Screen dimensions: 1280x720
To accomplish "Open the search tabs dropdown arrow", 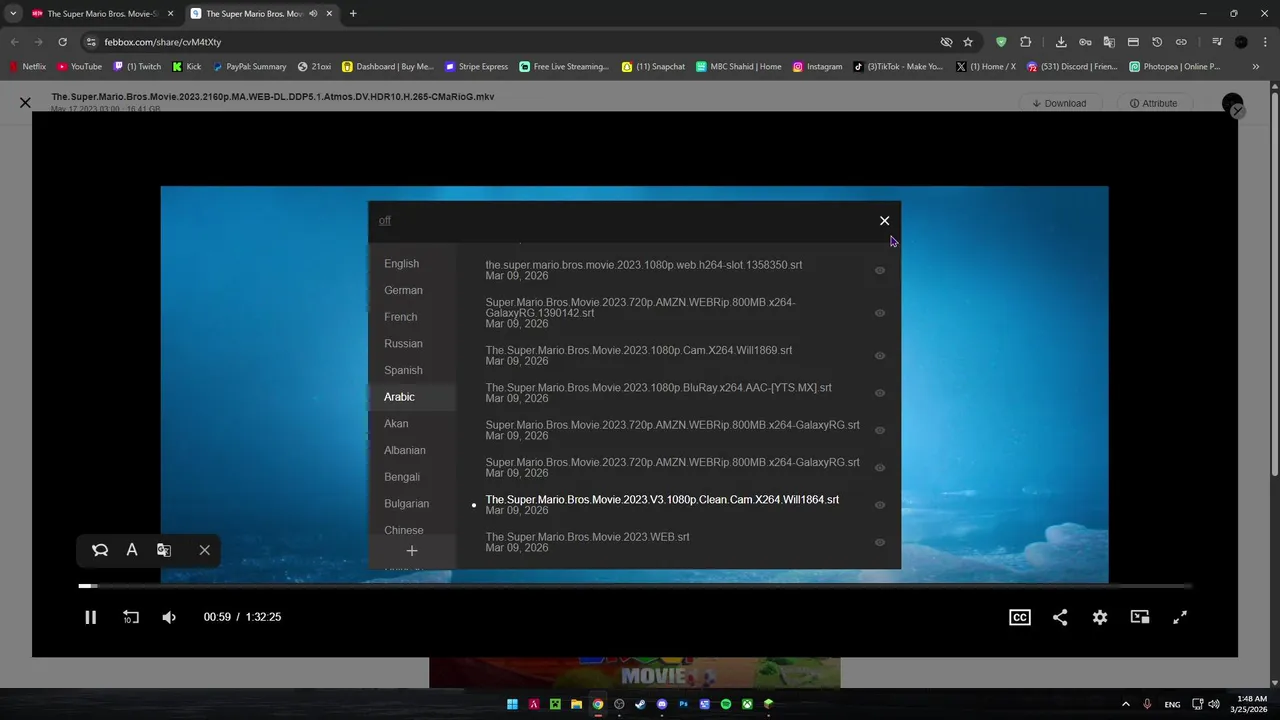I will point(13,14).
